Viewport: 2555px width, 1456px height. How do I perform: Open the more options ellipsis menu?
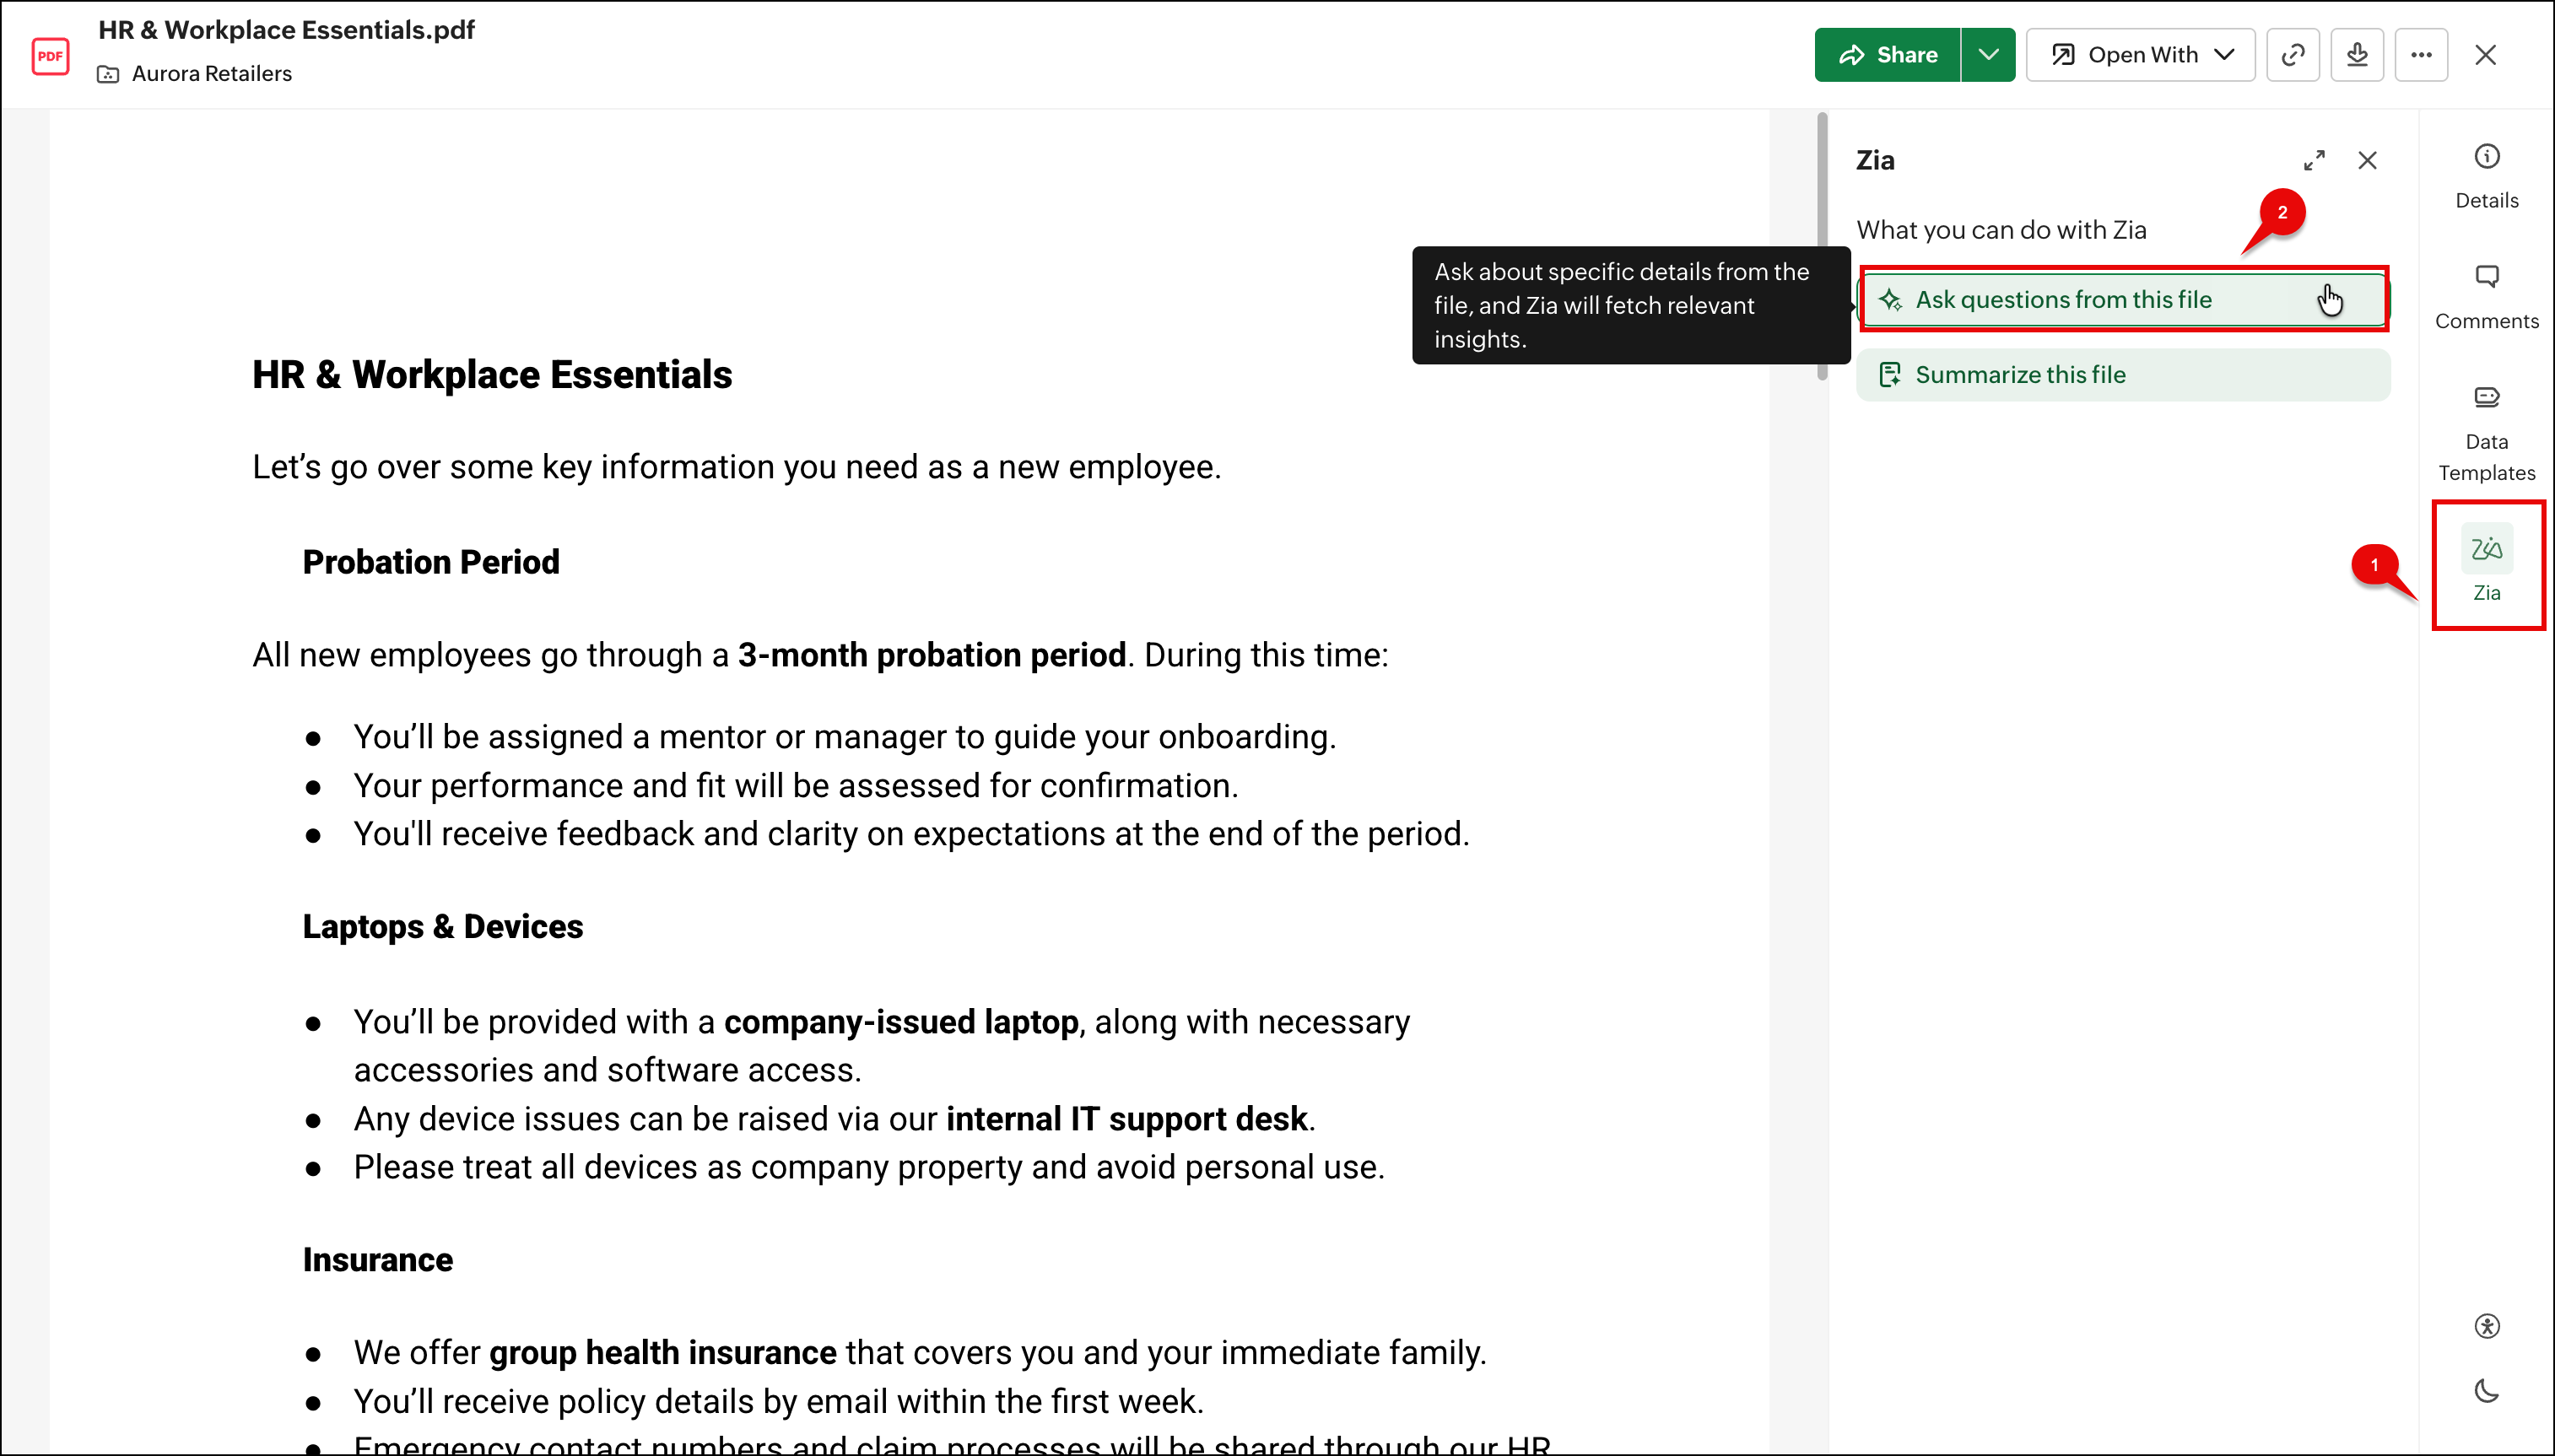(2421, 55)
